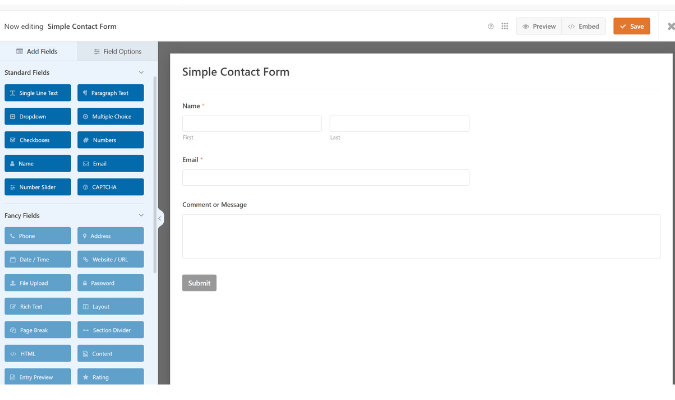Viewport: 675px width, 400px height.
Task: Collapse the sidebar with arrow handle
Action: pyautogui.click(x=160, y=218)
